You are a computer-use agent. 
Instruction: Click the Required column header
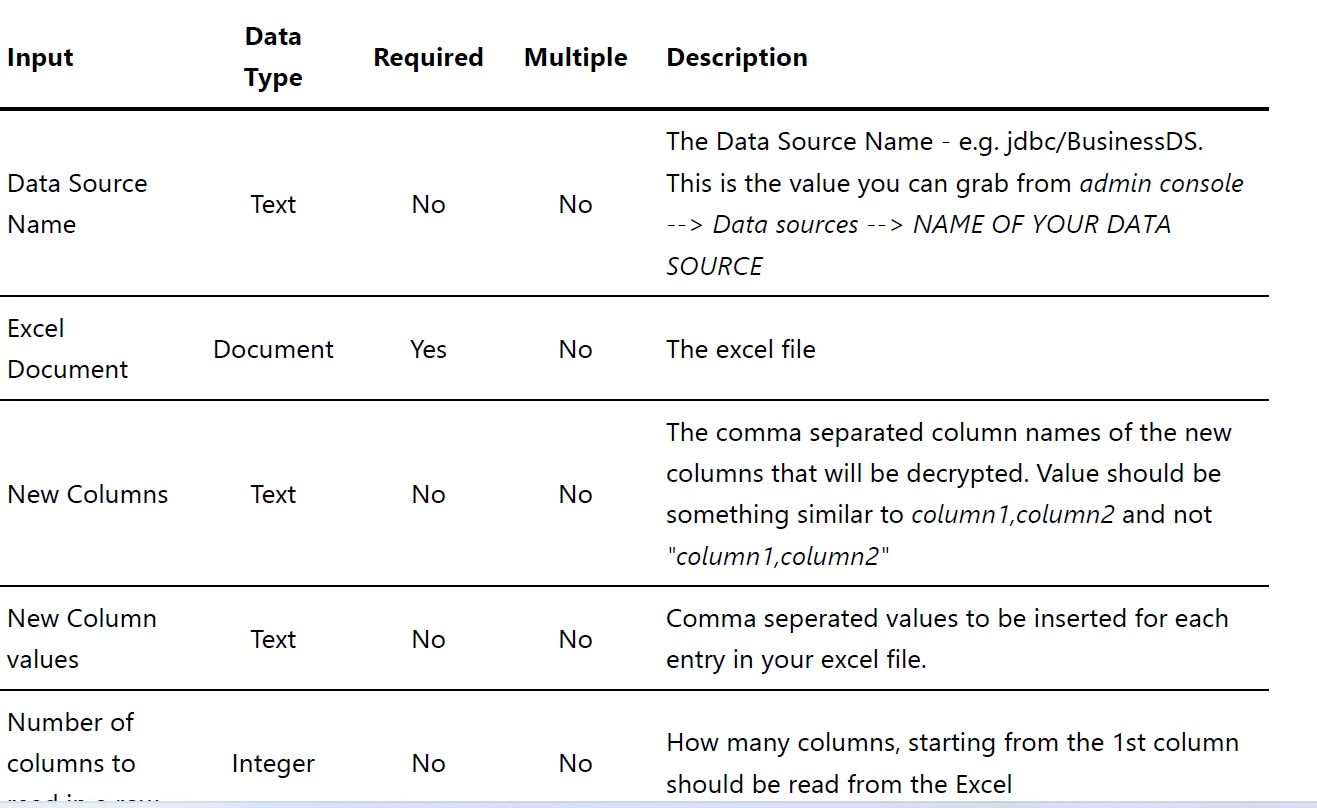(428, 57)
